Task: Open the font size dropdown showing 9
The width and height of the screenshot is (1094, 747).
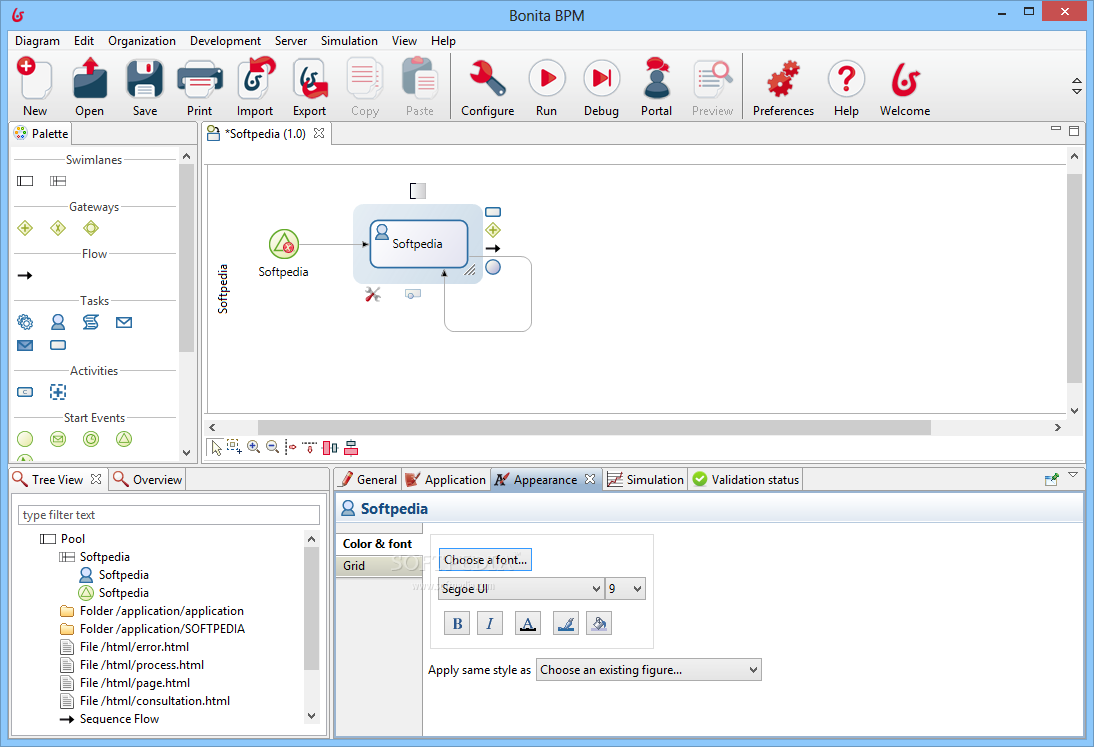Action: pos(626,589)
